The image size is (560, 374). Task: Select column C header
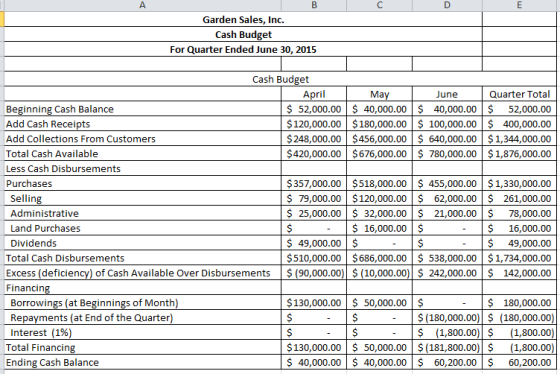click(379, 5)
